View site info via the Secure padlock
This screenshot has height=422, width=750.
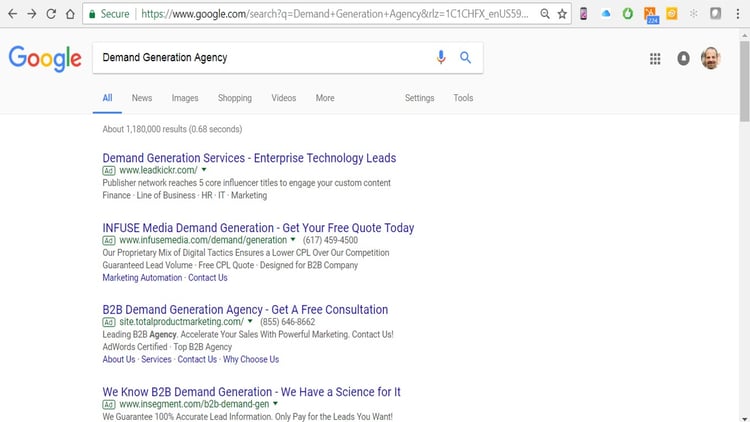tap(92, 14)
